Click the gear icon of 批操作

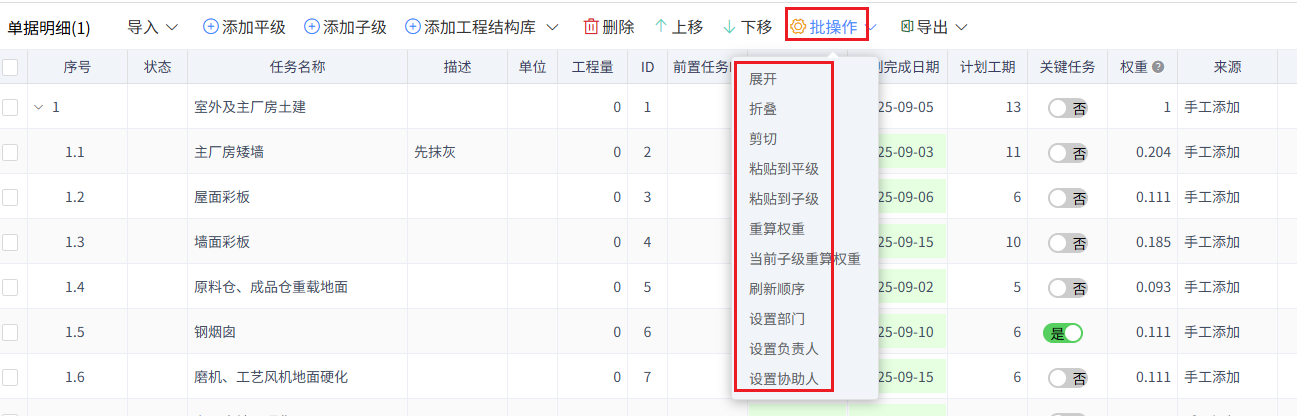tap(798, 27)
